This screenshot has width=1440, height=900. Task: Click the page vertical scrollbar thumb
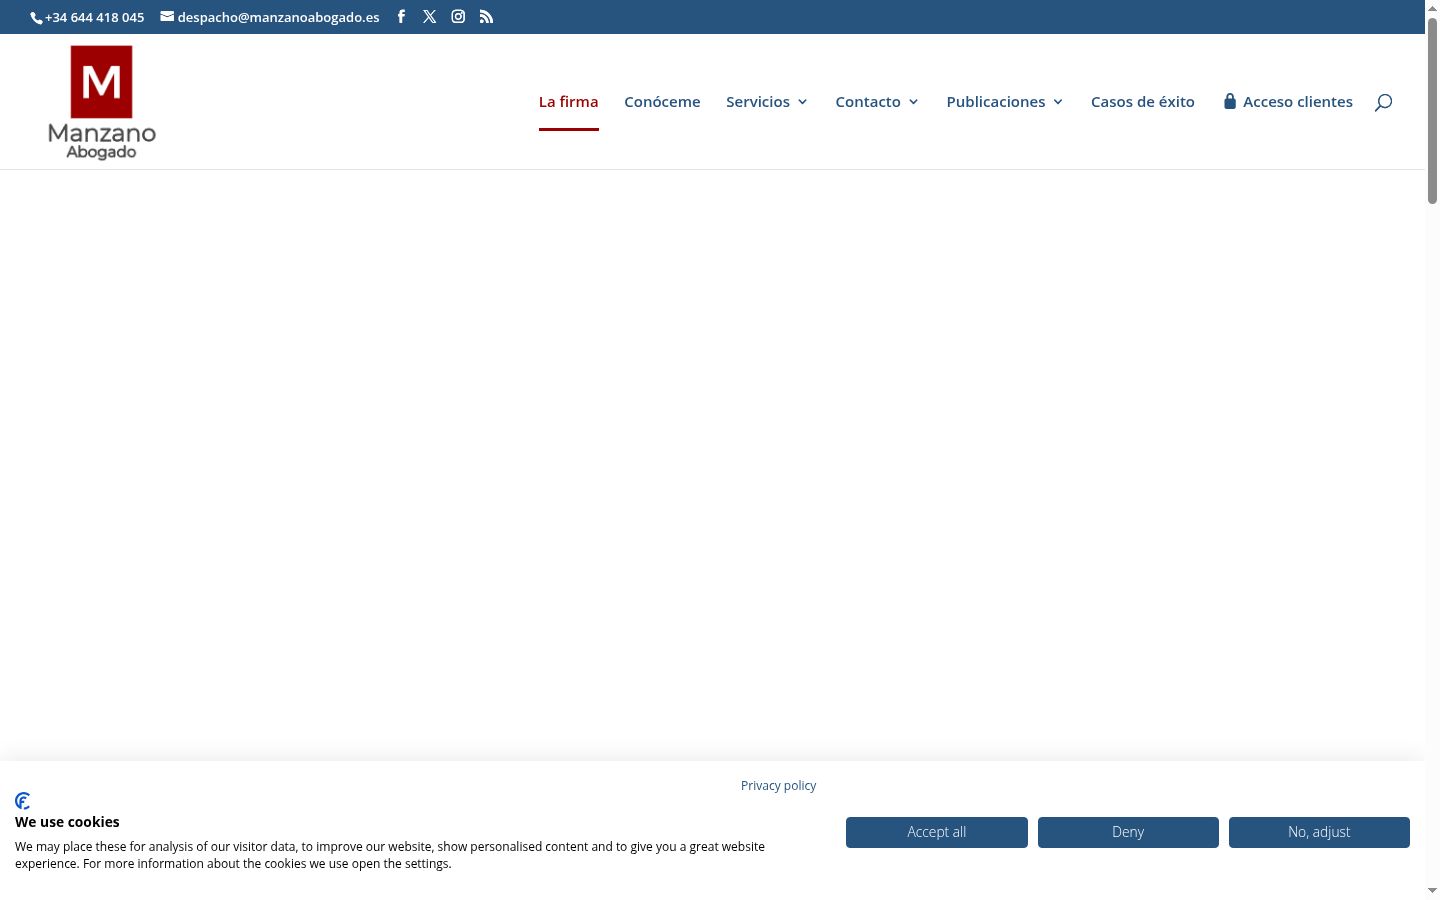[1432, 110]
